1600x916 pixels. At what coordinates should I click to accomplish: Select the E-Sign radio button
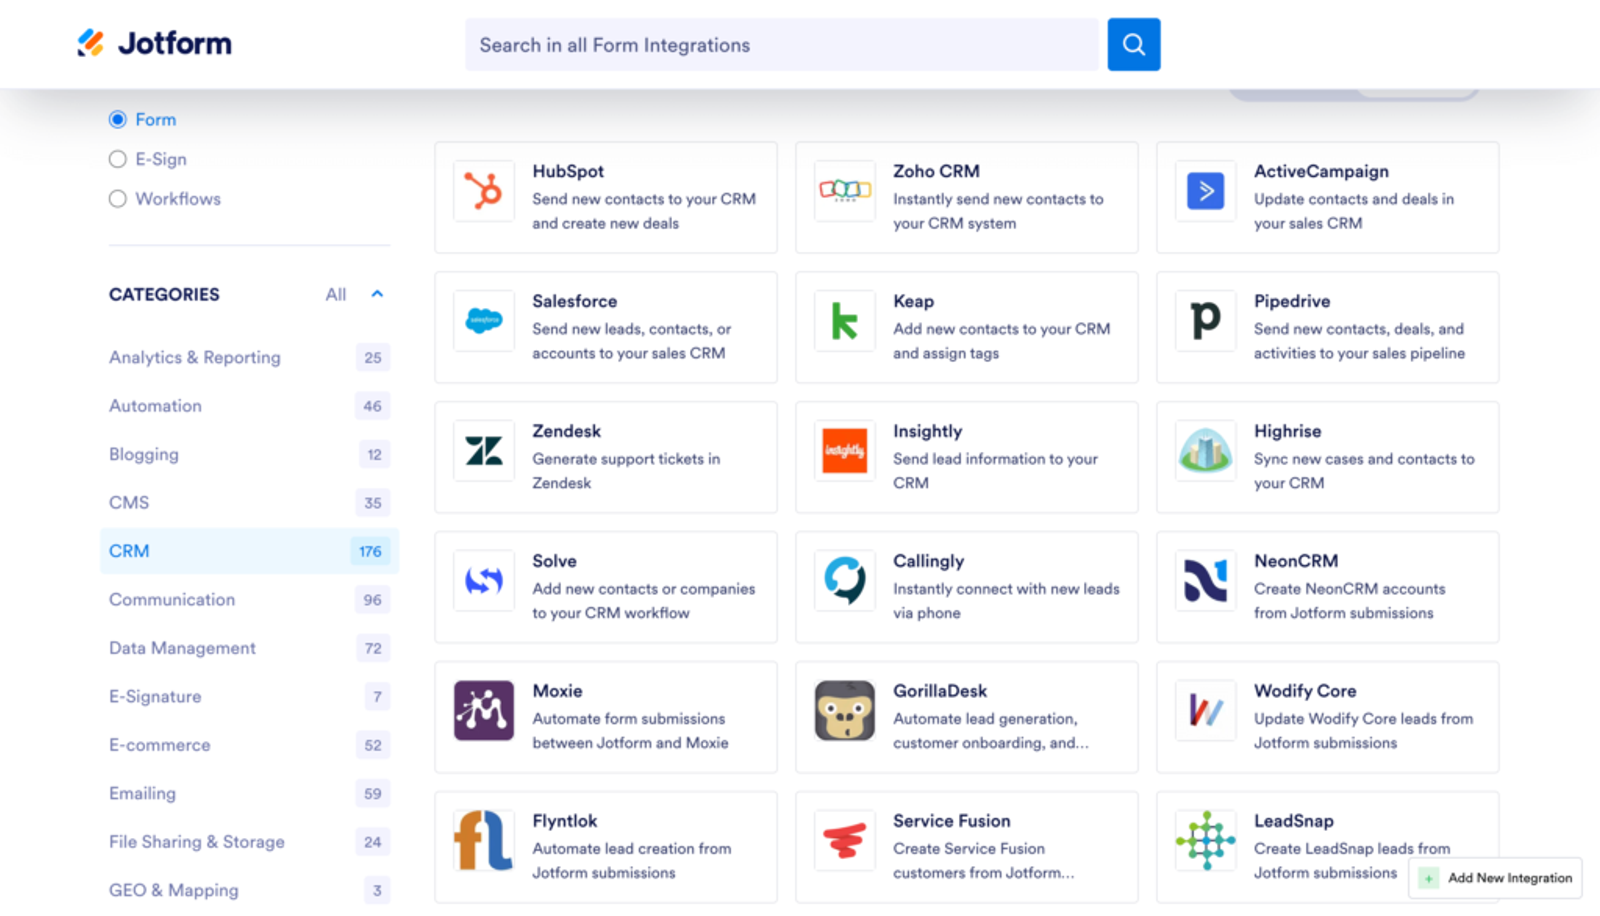(118, 159)
